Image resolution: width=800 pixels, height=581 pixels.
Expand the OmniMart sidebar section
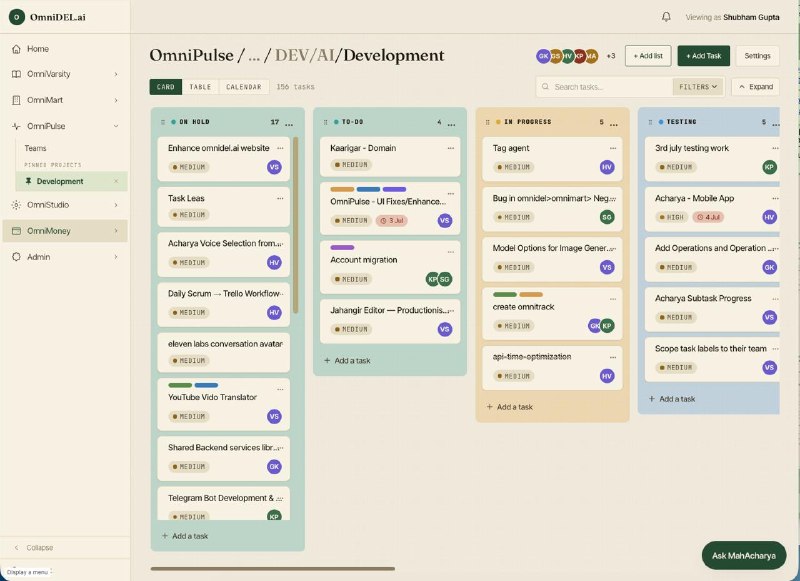click(x=116, y=100)
